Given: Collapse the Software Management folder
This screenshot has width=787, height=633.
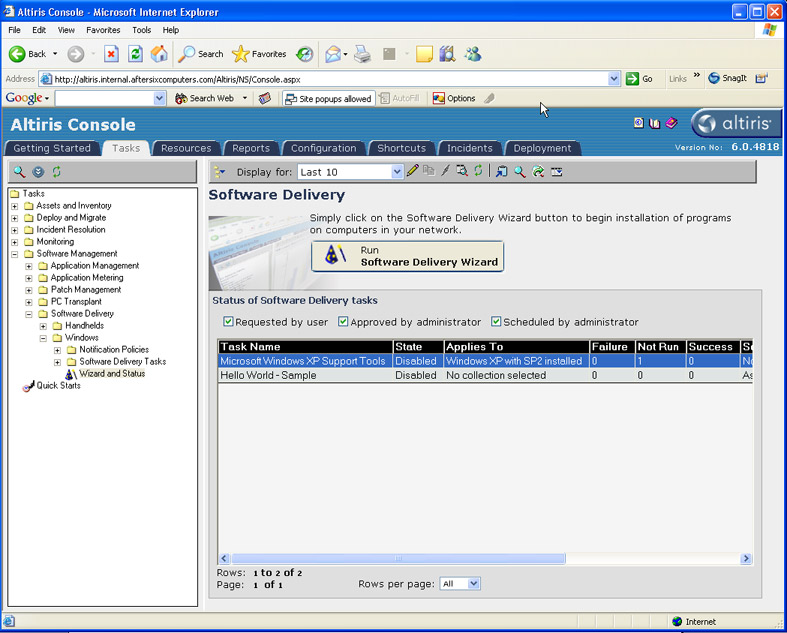Looking at the screenshot, I should [x=15, y=254].
